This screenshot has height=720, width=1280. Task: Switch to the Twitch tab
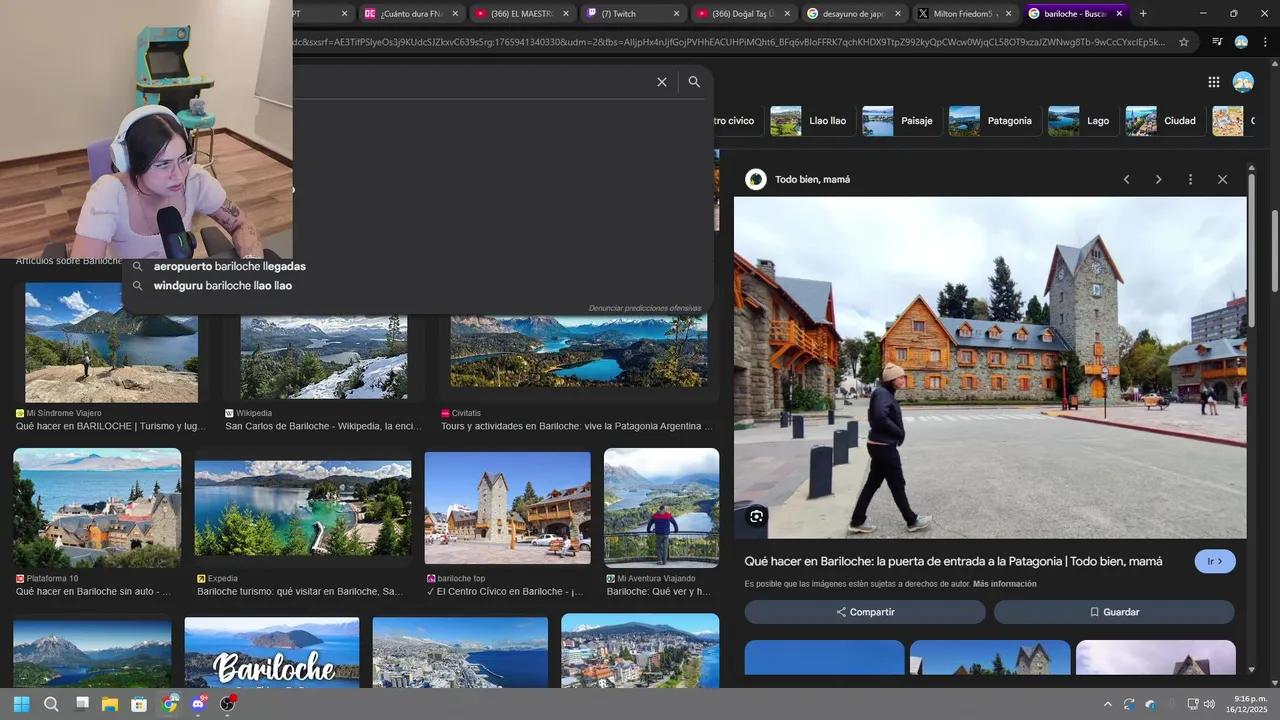click(634, 13)
